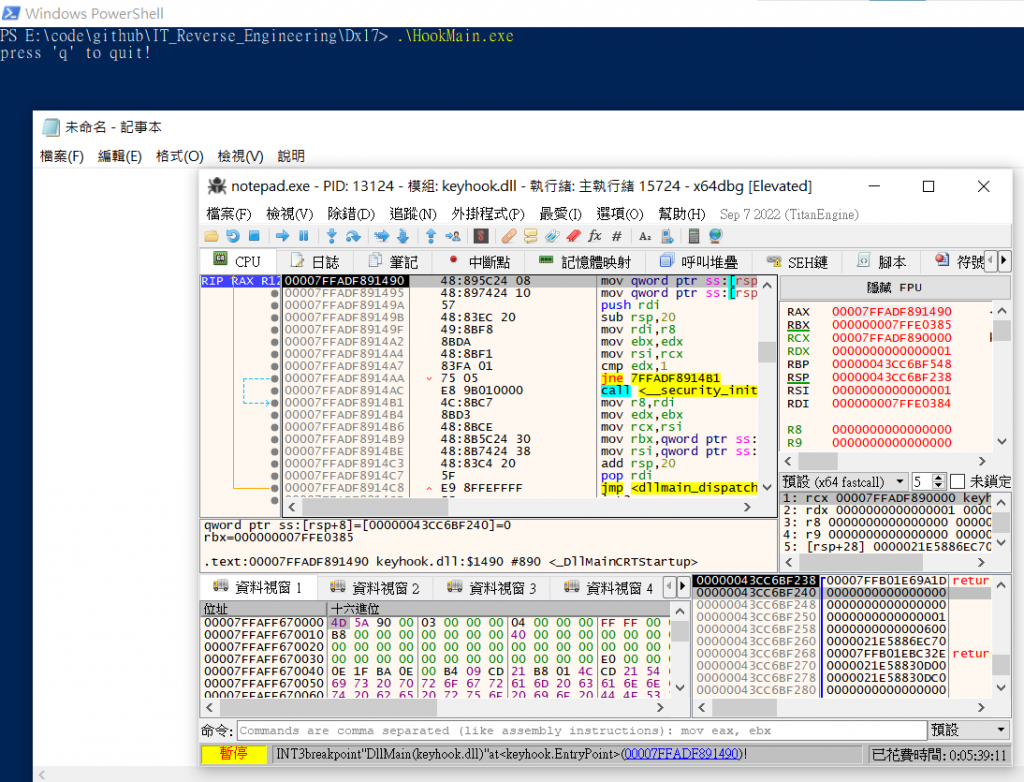Click the Labels tag icon

[552, 236]
